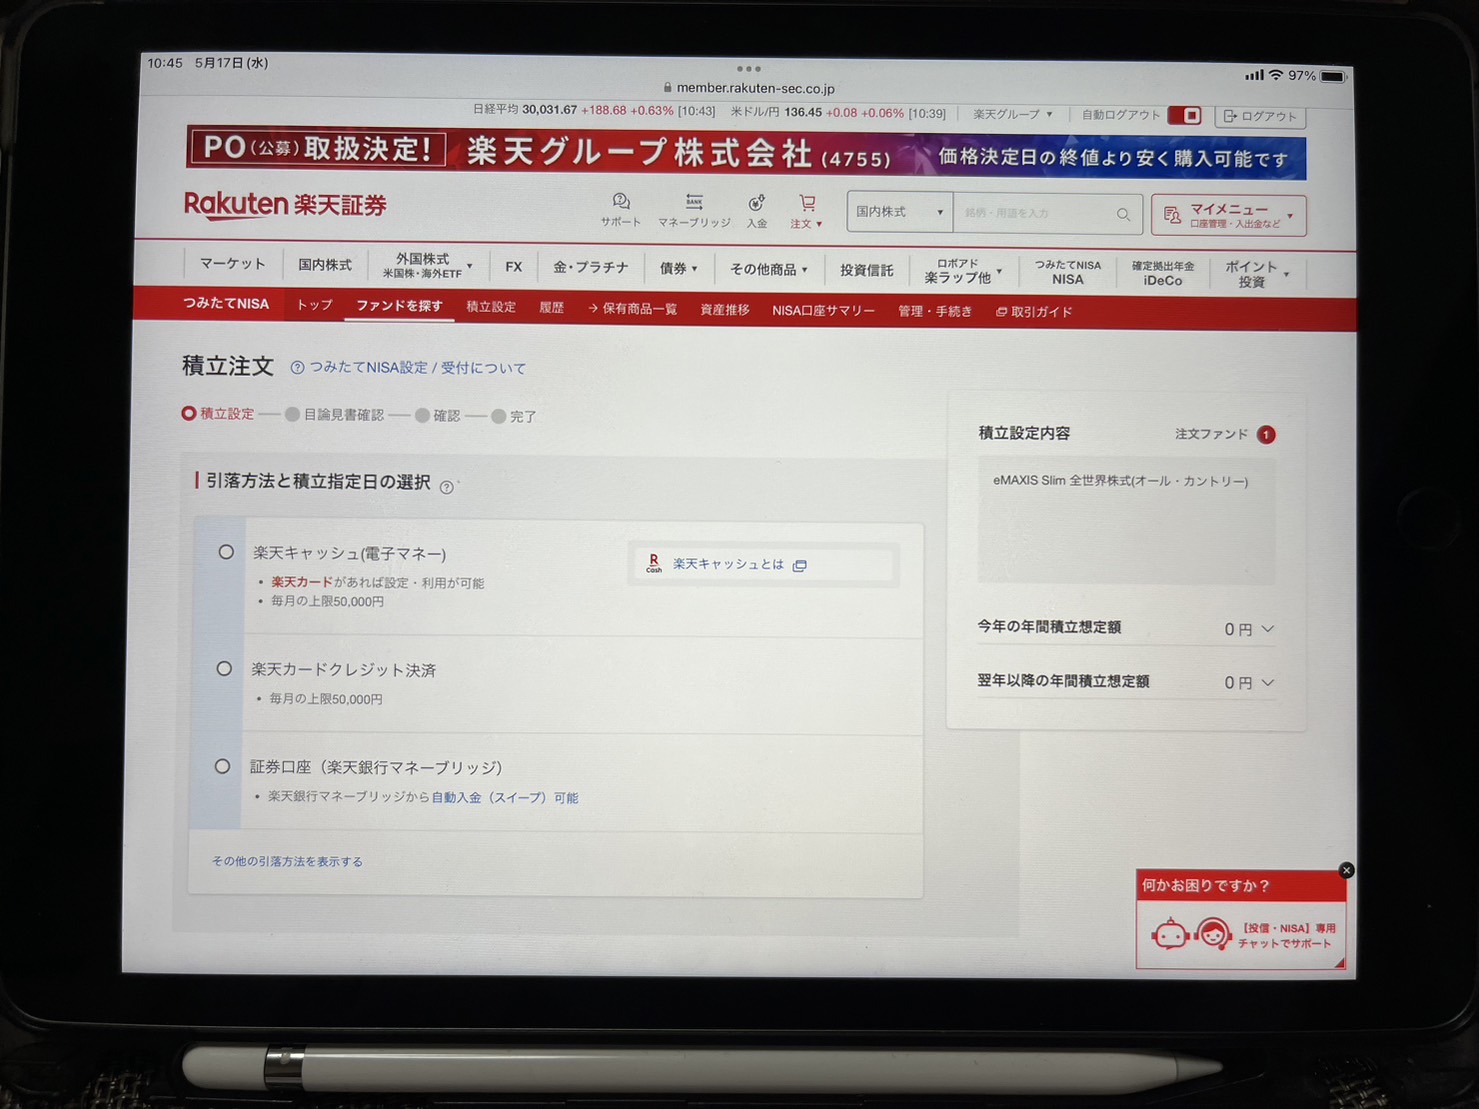Open the 国内株式 main menu item
The image size is (1479, 1109).
(325, 264)
